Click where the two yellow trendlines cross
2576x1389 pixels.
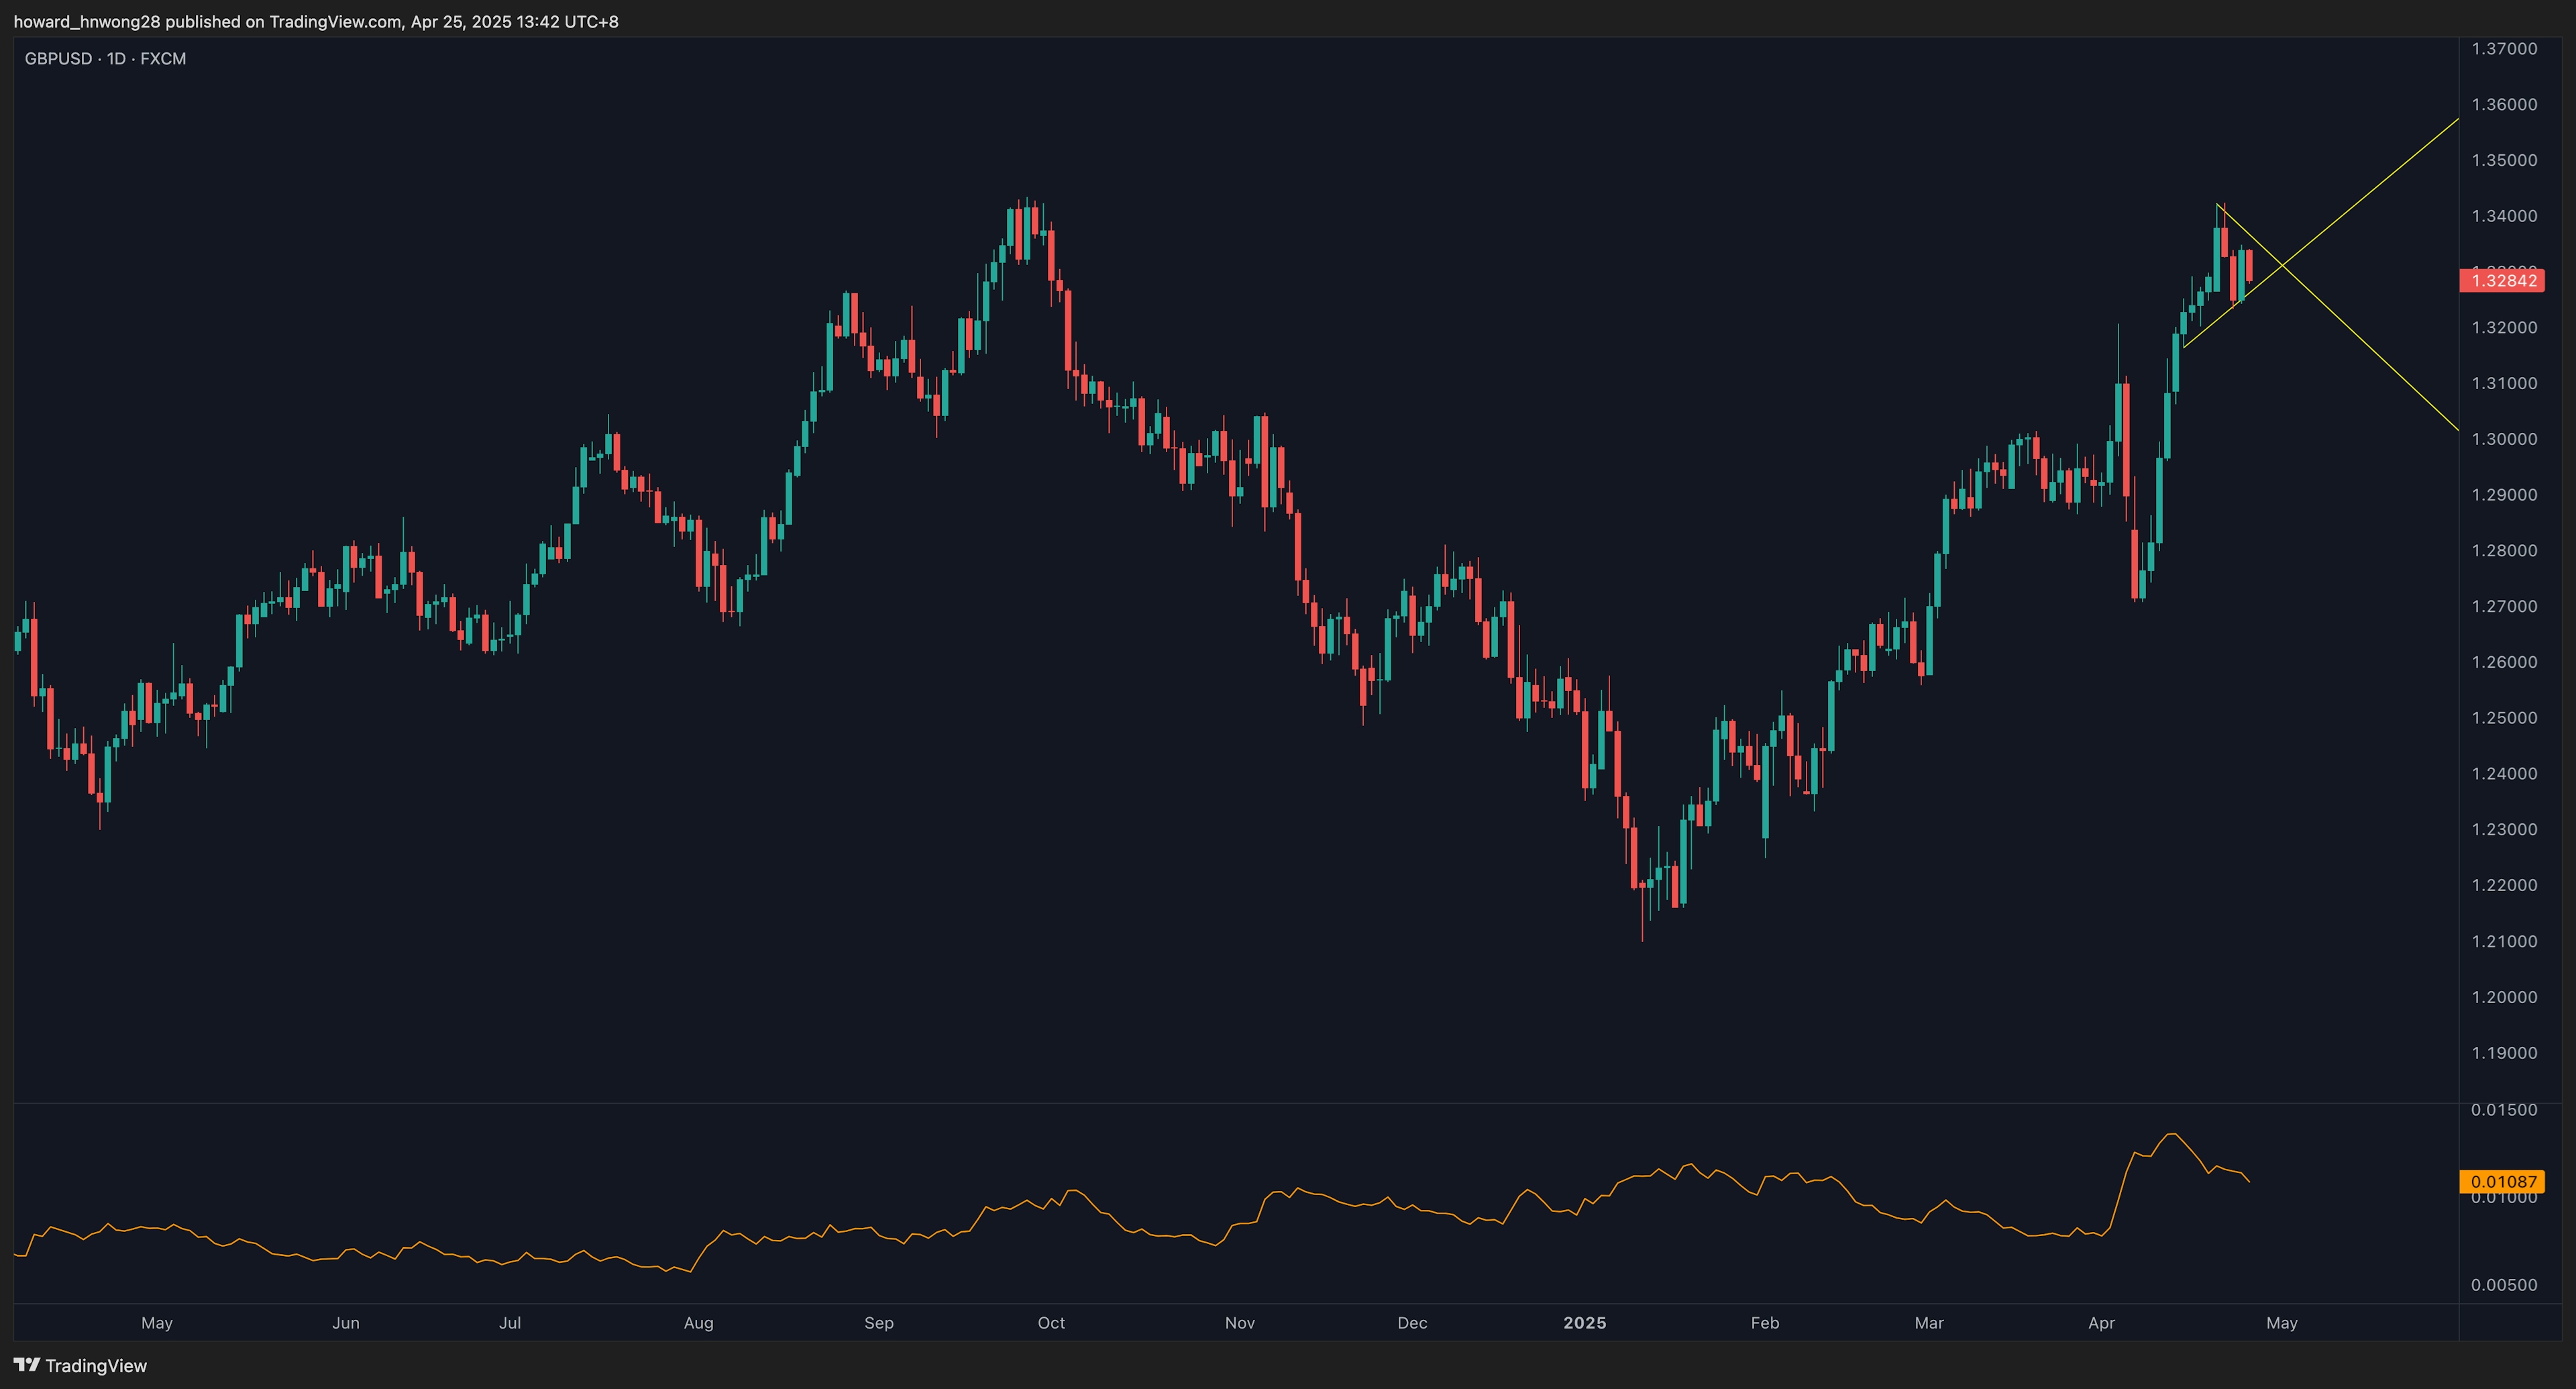2283,265
